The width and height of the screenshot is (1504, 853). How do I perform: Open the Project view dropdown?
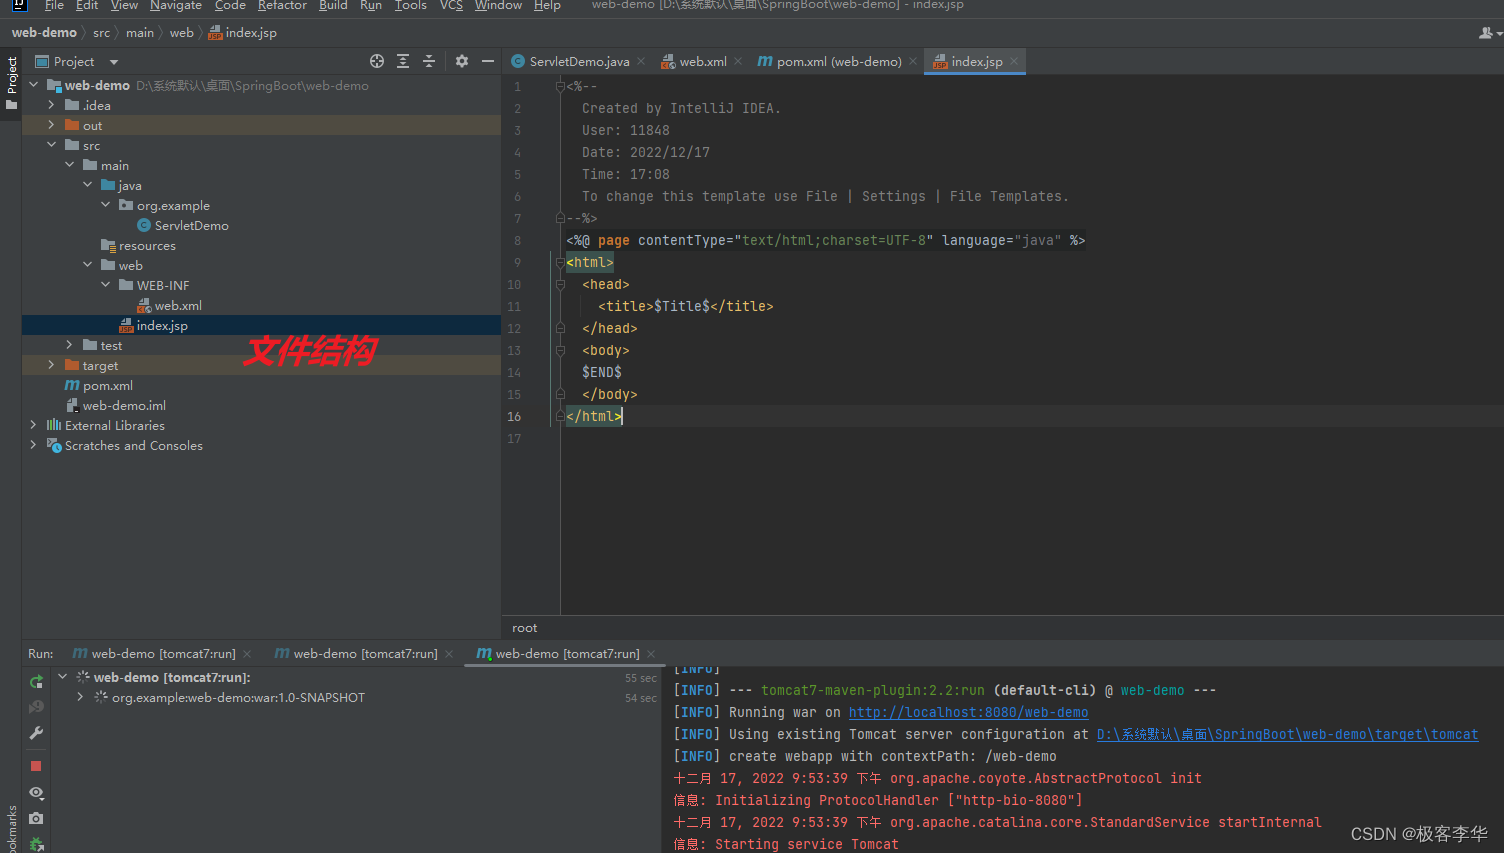(114, 62)
